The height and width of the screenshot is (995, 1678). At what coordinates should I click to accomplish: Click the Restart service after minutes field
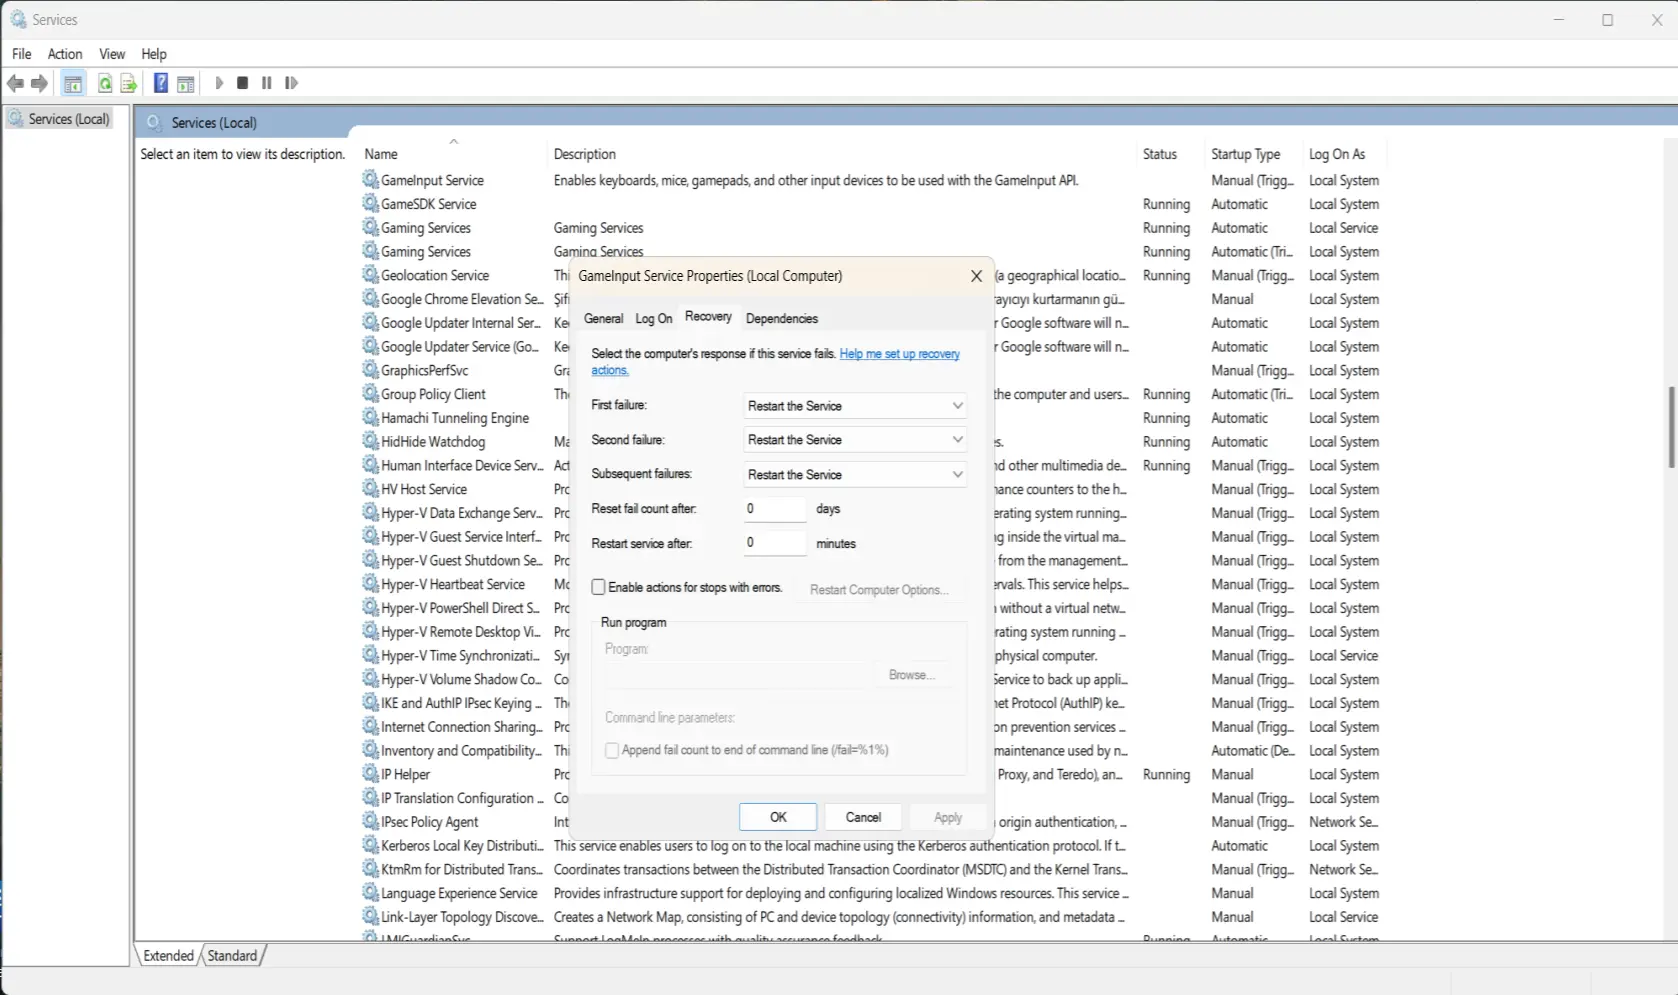coord(774,543)
